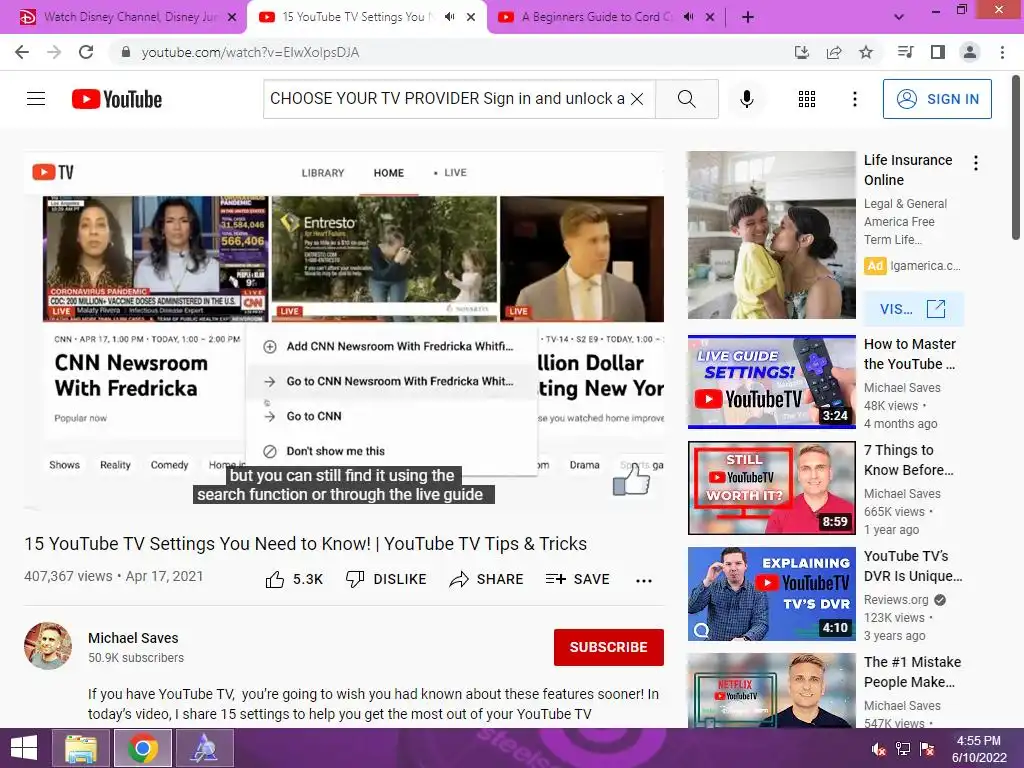Open the third pinned taskbar app
This screenshot has width=1024, height=768.
point(204,748)
